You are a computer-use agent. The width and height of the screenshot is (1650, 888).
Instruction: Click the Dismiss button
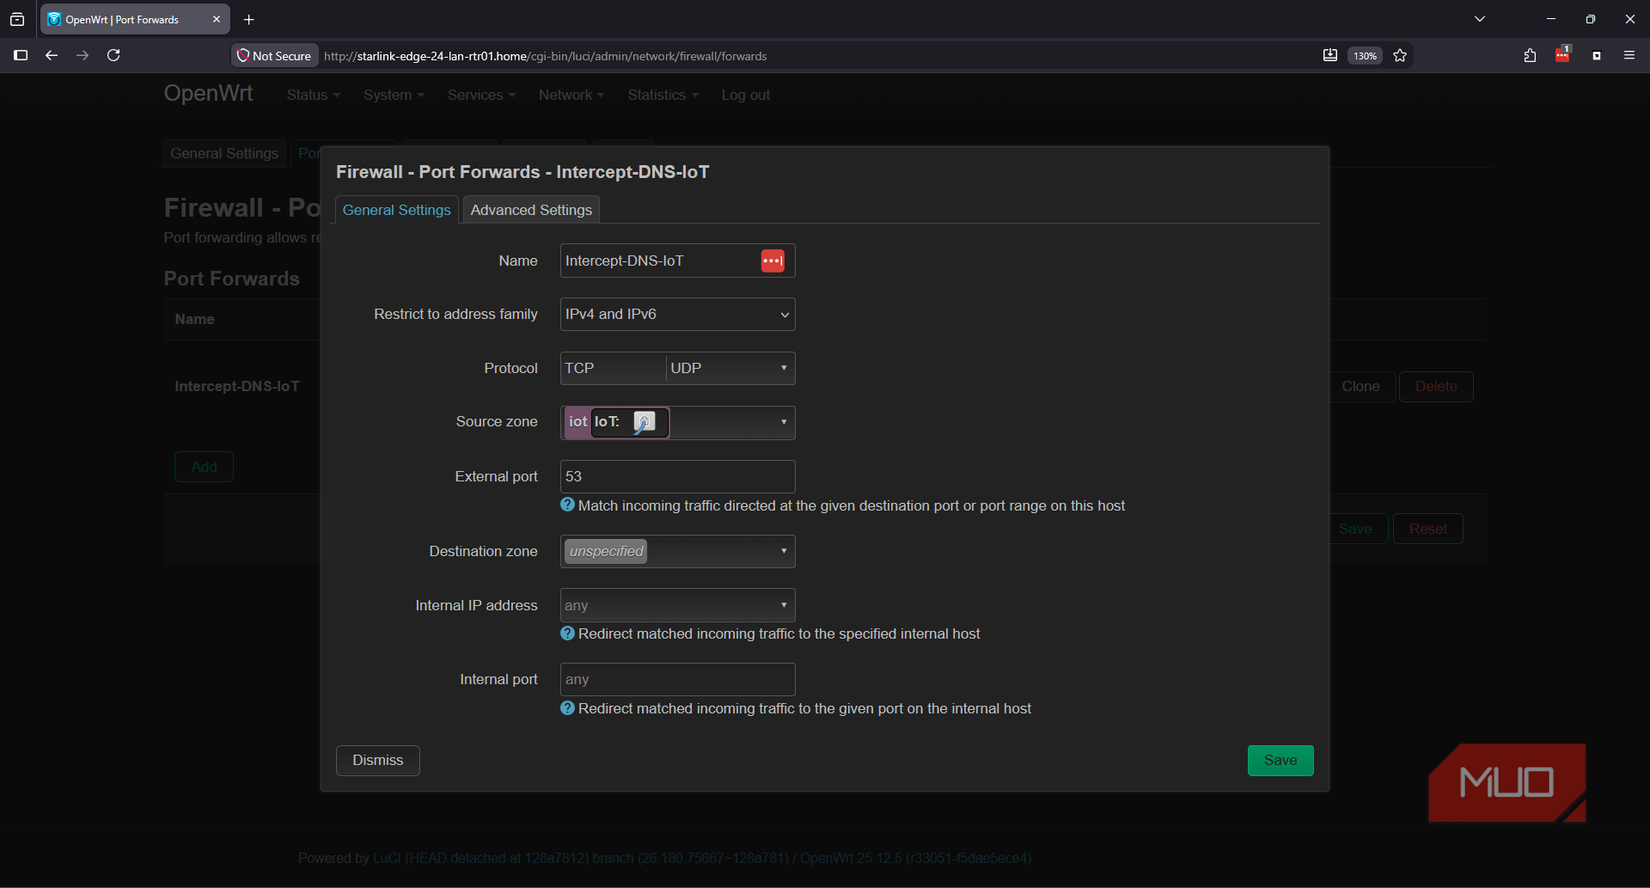(x=378, y=760)
